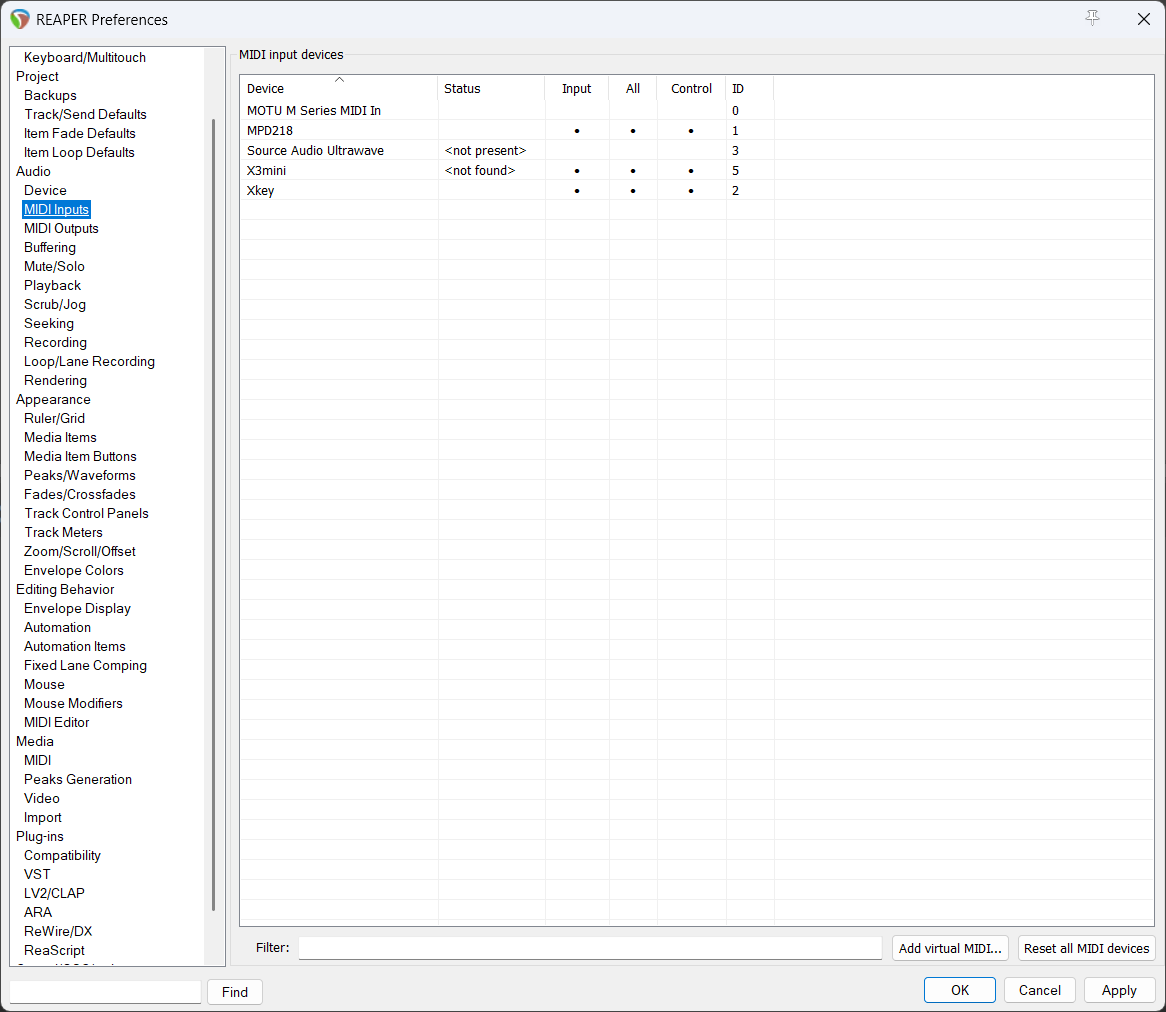Toggle the All dot for Xkey
The width and height of the screenshot is (1166, 1012).
(x=633, y=191)
